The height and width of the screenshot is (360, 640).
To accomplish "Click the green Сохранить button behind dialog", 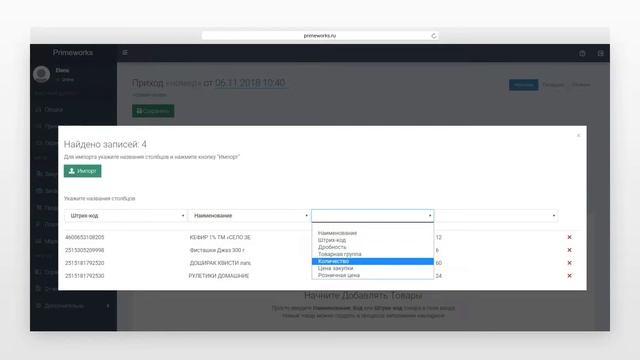I will pyautogui.click(x=153, y=111).
